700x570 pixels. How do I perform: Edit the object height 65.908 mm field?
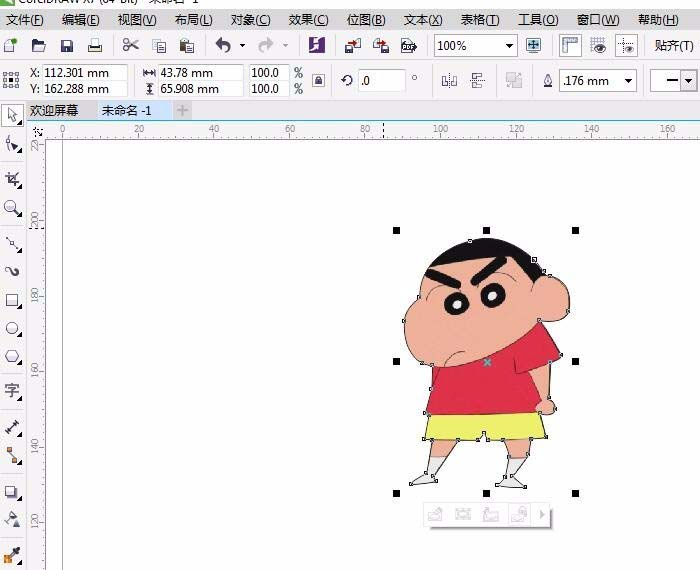tap(200, 88)
